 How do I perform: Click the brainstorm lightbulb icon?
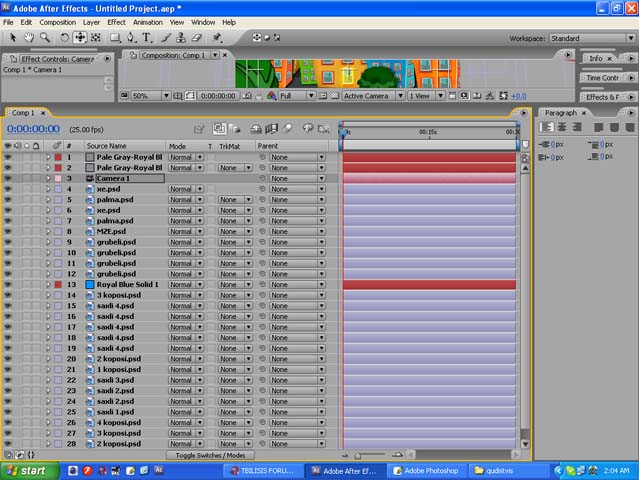click(x=308, y=129)
